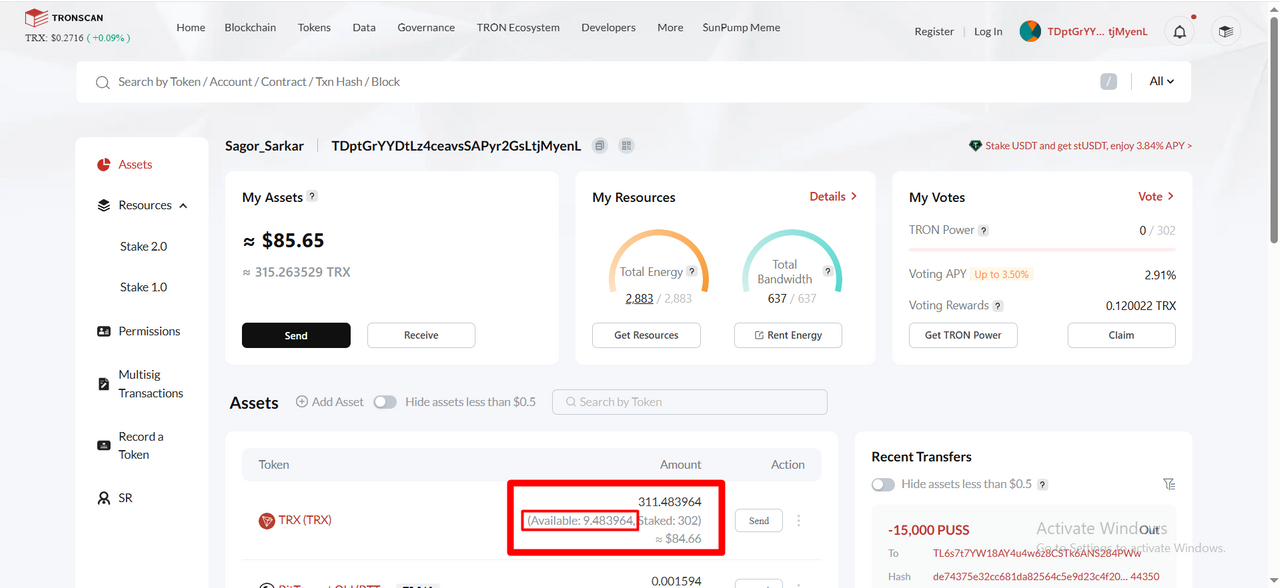Click the main search input field
The width and height of the screenshot is (1280, 588).
point(600,82)
